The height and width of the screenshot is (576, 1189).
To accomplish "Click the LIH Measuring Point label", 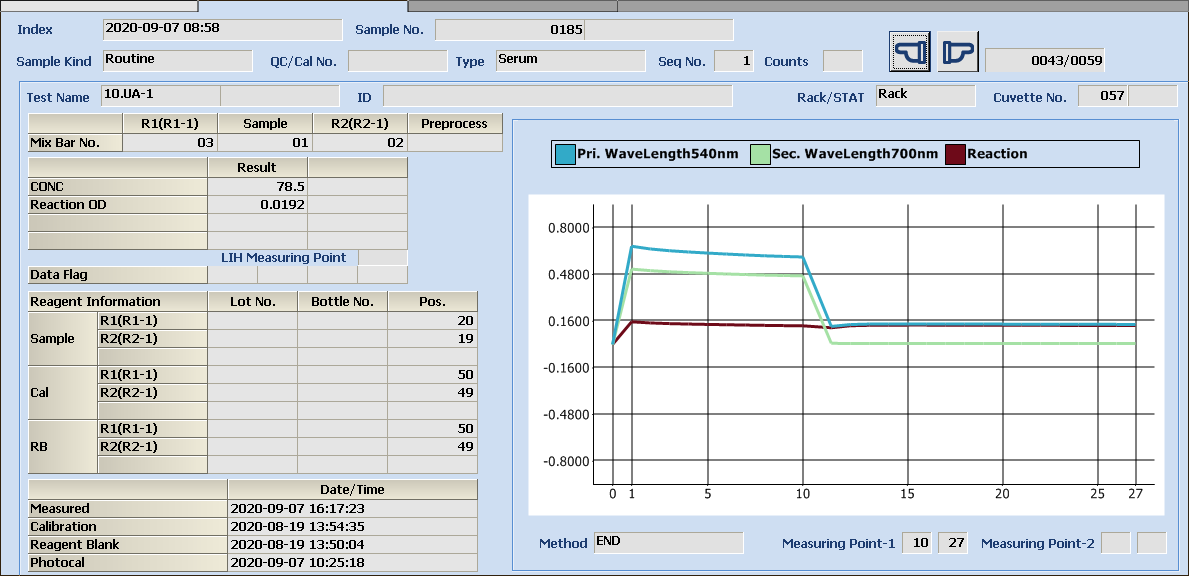I will click(283, 257).
